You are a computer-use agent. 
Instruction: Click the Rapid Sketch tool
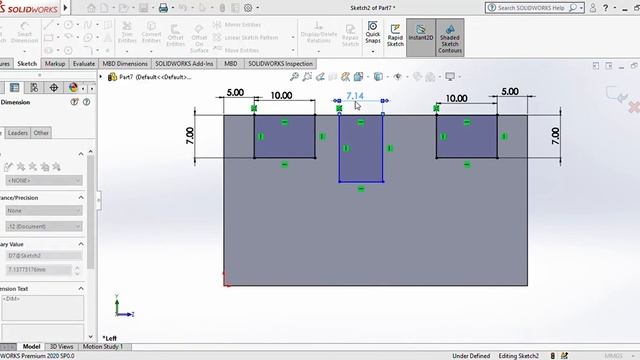(x=395, y=36)
